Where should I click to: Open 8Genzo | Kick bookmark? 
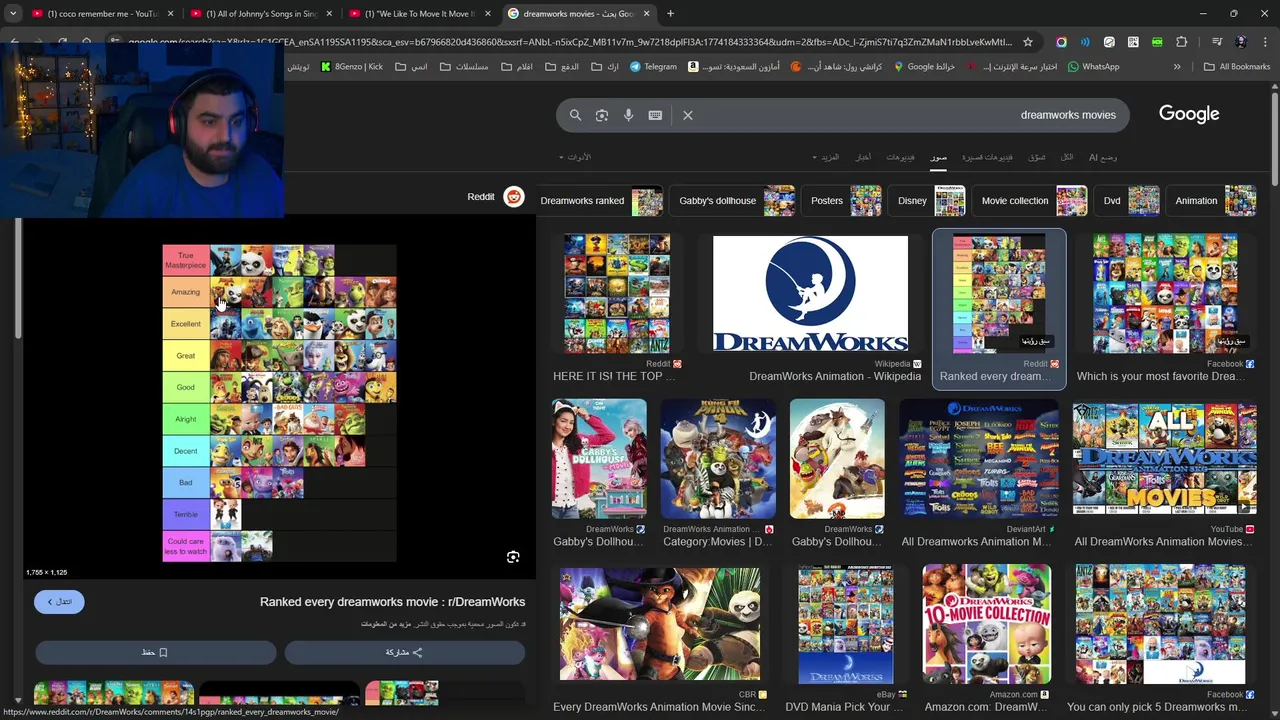(x=351, y=67)
